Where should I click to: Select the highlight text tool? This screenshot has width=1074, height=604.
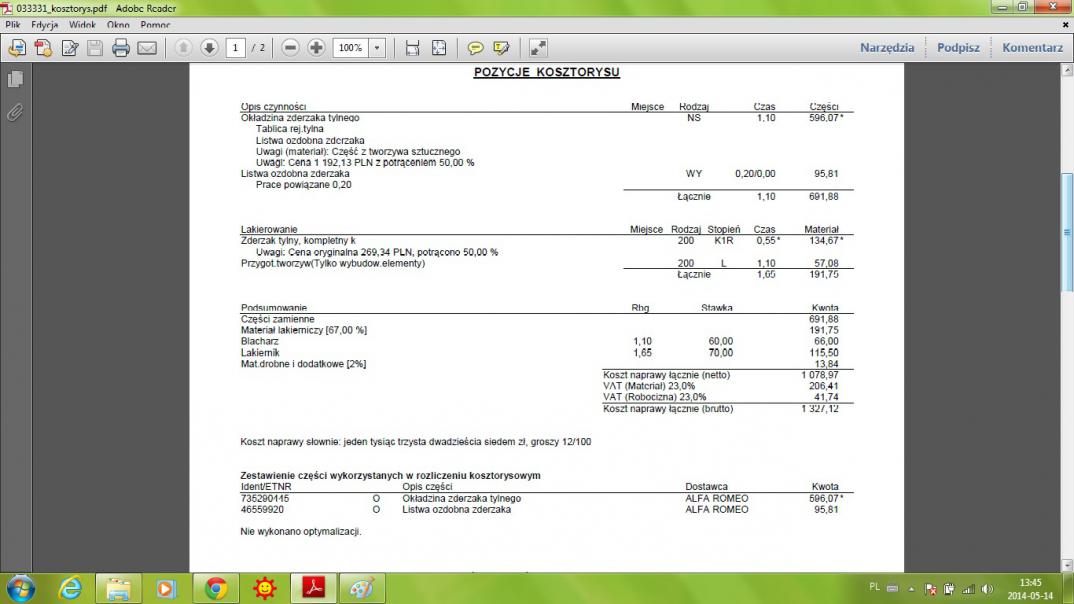(501, 48)
